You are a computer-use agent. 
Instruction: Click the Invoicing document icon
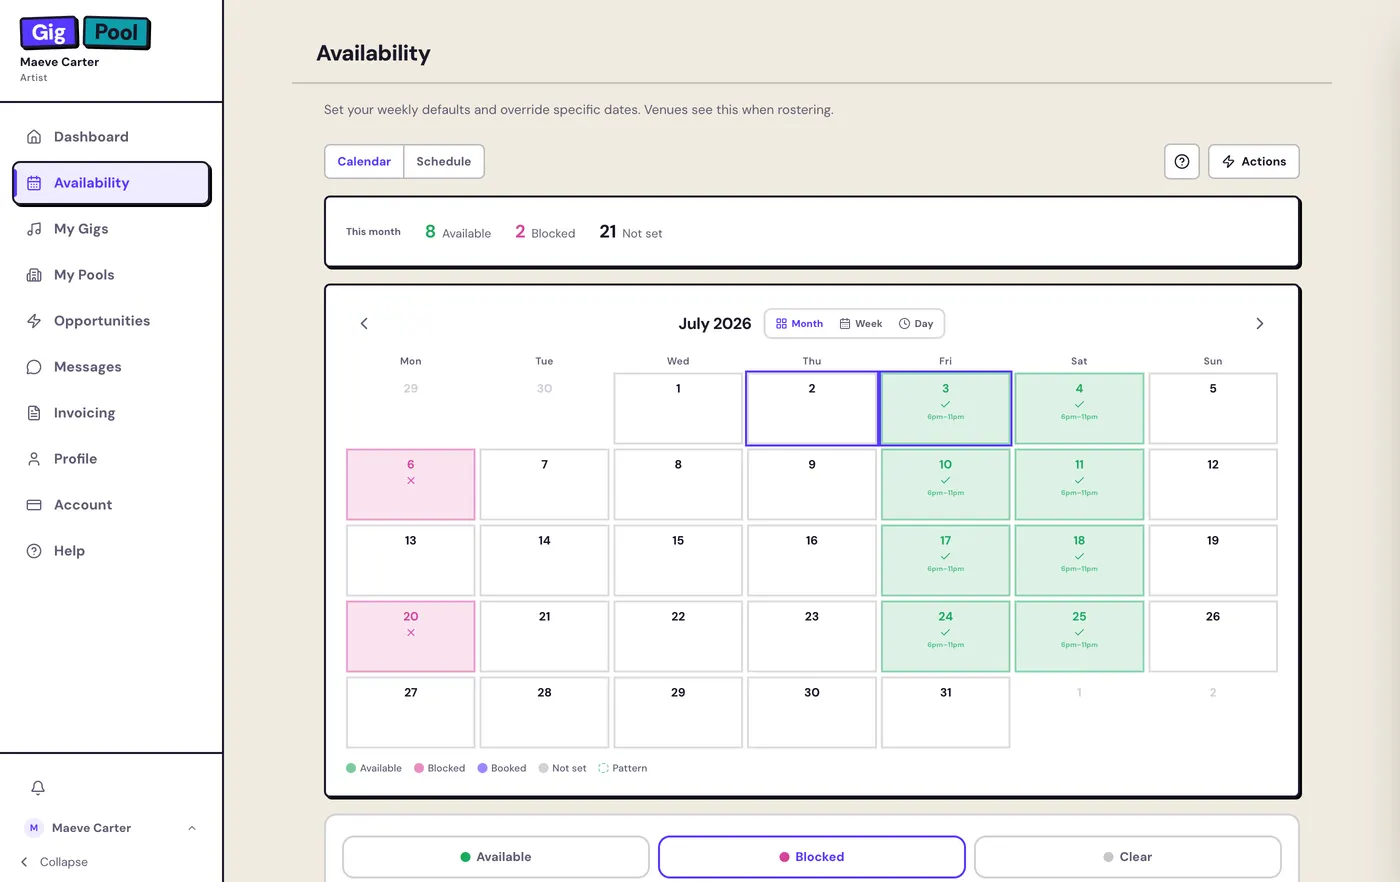click(34, 413)
